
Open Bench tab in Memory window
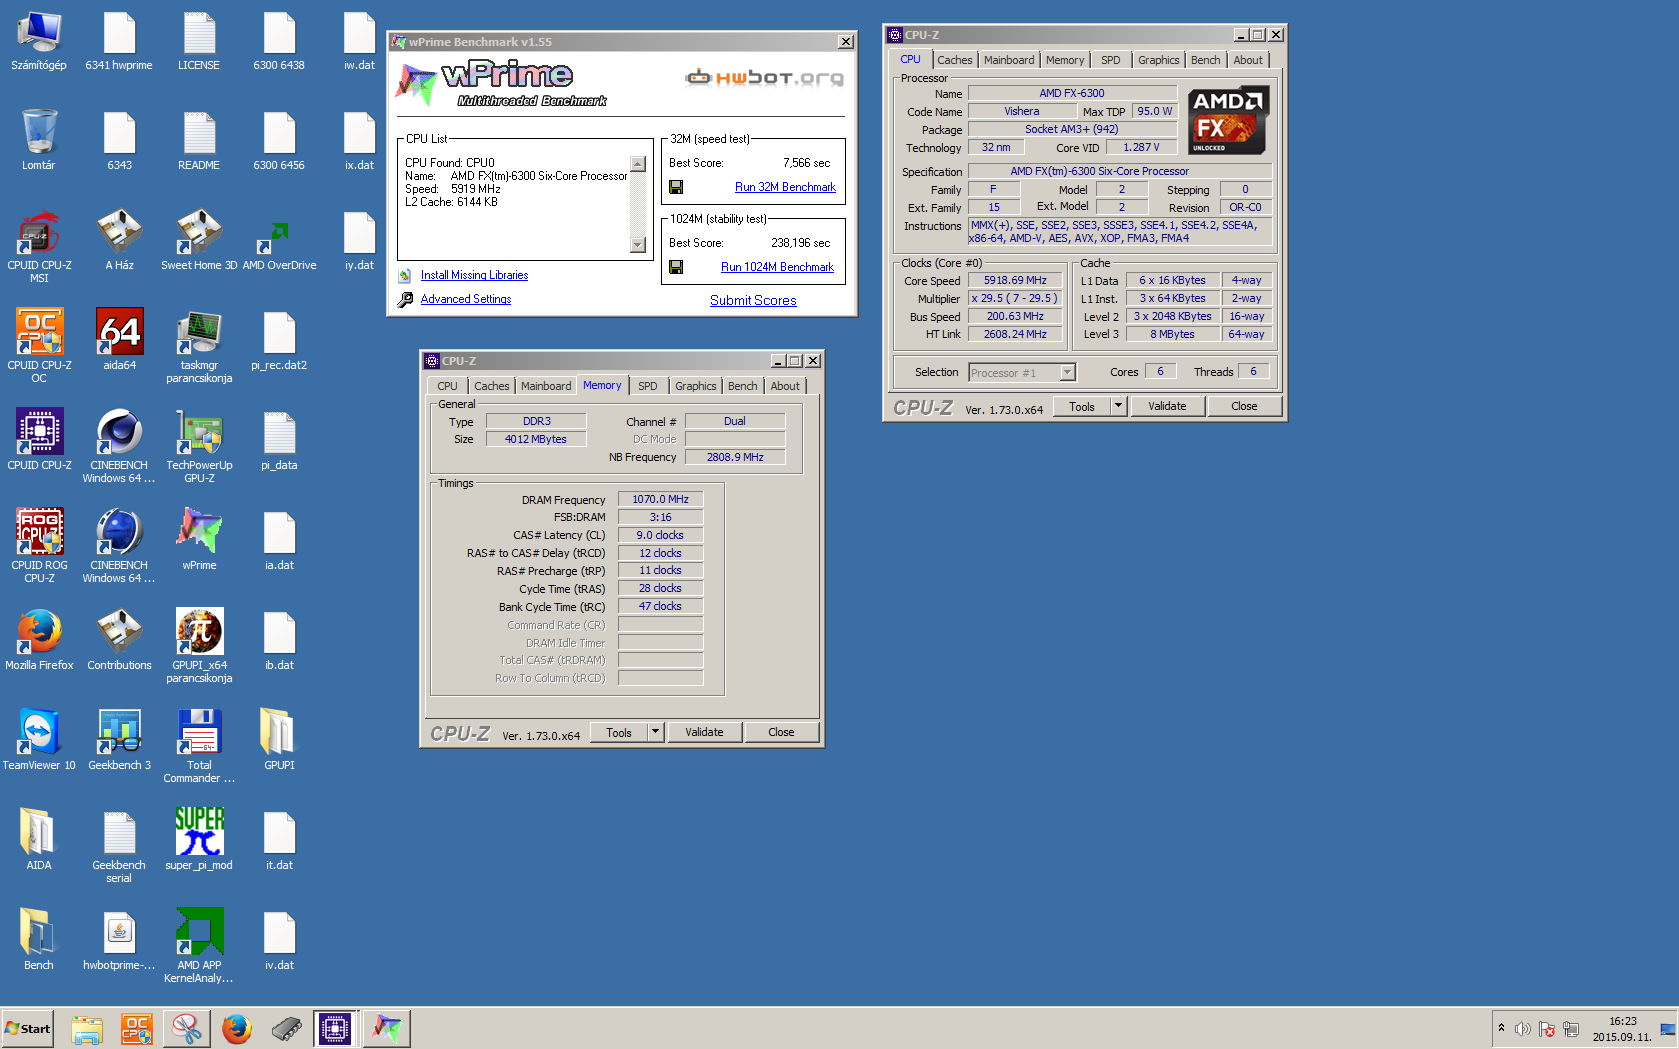pyautogui.click(x=742, y=386)
